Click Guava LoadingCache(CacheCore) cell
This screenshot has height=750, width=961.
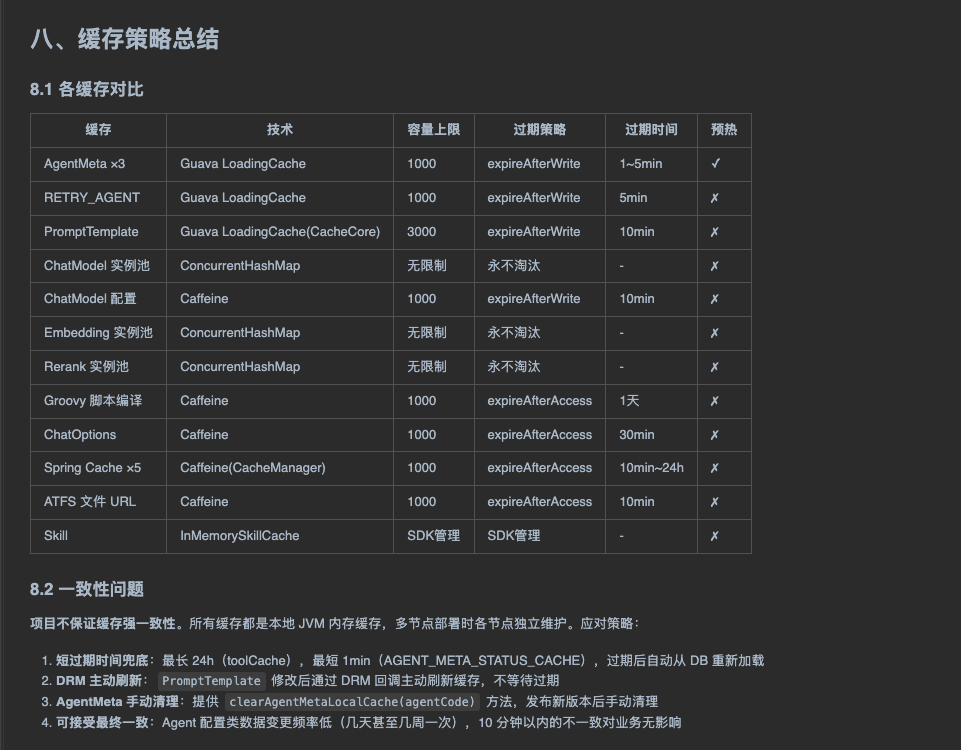[x=280, y=232]
